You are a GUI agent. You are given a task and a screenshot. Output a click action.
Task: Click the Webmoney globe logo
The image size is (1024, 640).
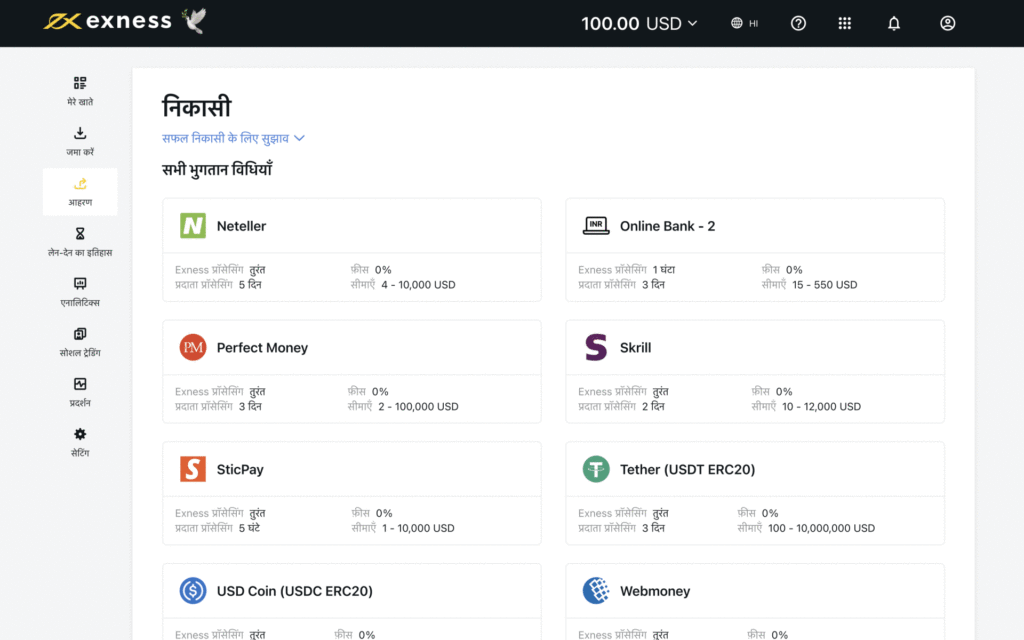tap(596, 590)
